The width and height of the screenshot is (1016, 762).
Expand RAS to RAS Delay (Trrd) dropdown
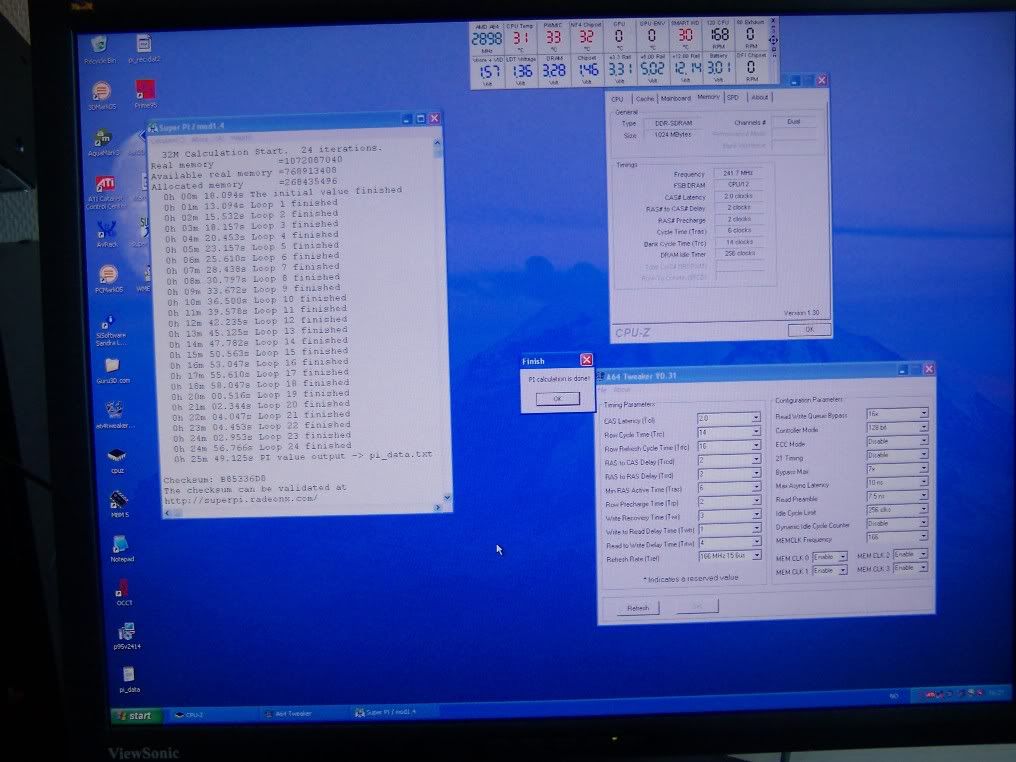click(x=756, y=473)
